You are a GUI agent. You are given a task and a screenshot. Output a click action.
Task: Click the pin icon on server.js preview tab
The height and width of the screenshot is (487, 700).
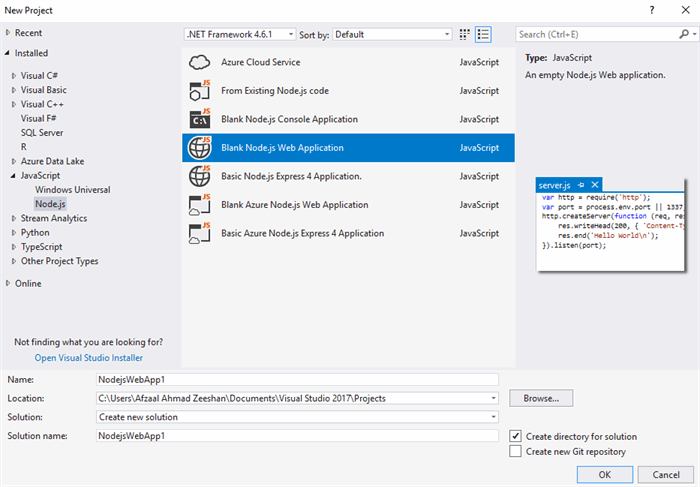(581, 185)
